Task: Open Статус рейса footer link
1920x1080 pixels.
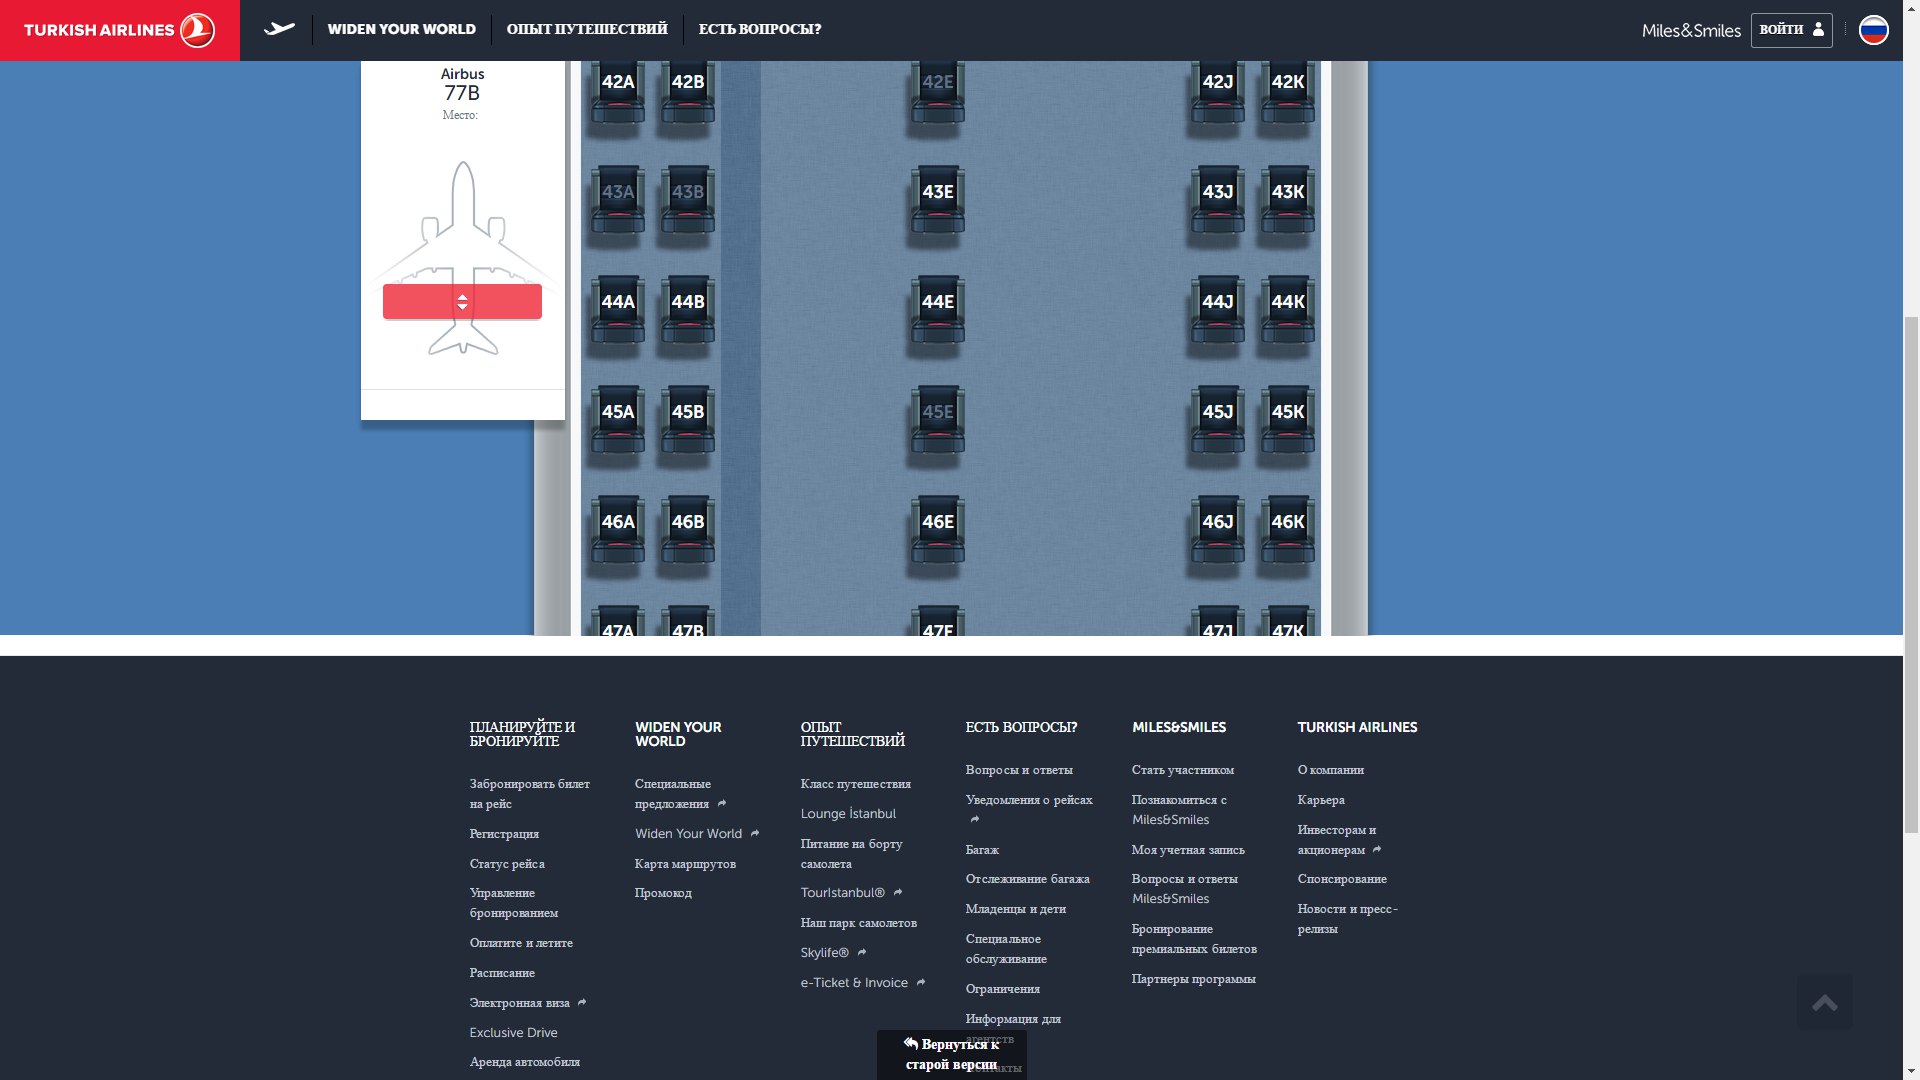Action: [507, 864]
